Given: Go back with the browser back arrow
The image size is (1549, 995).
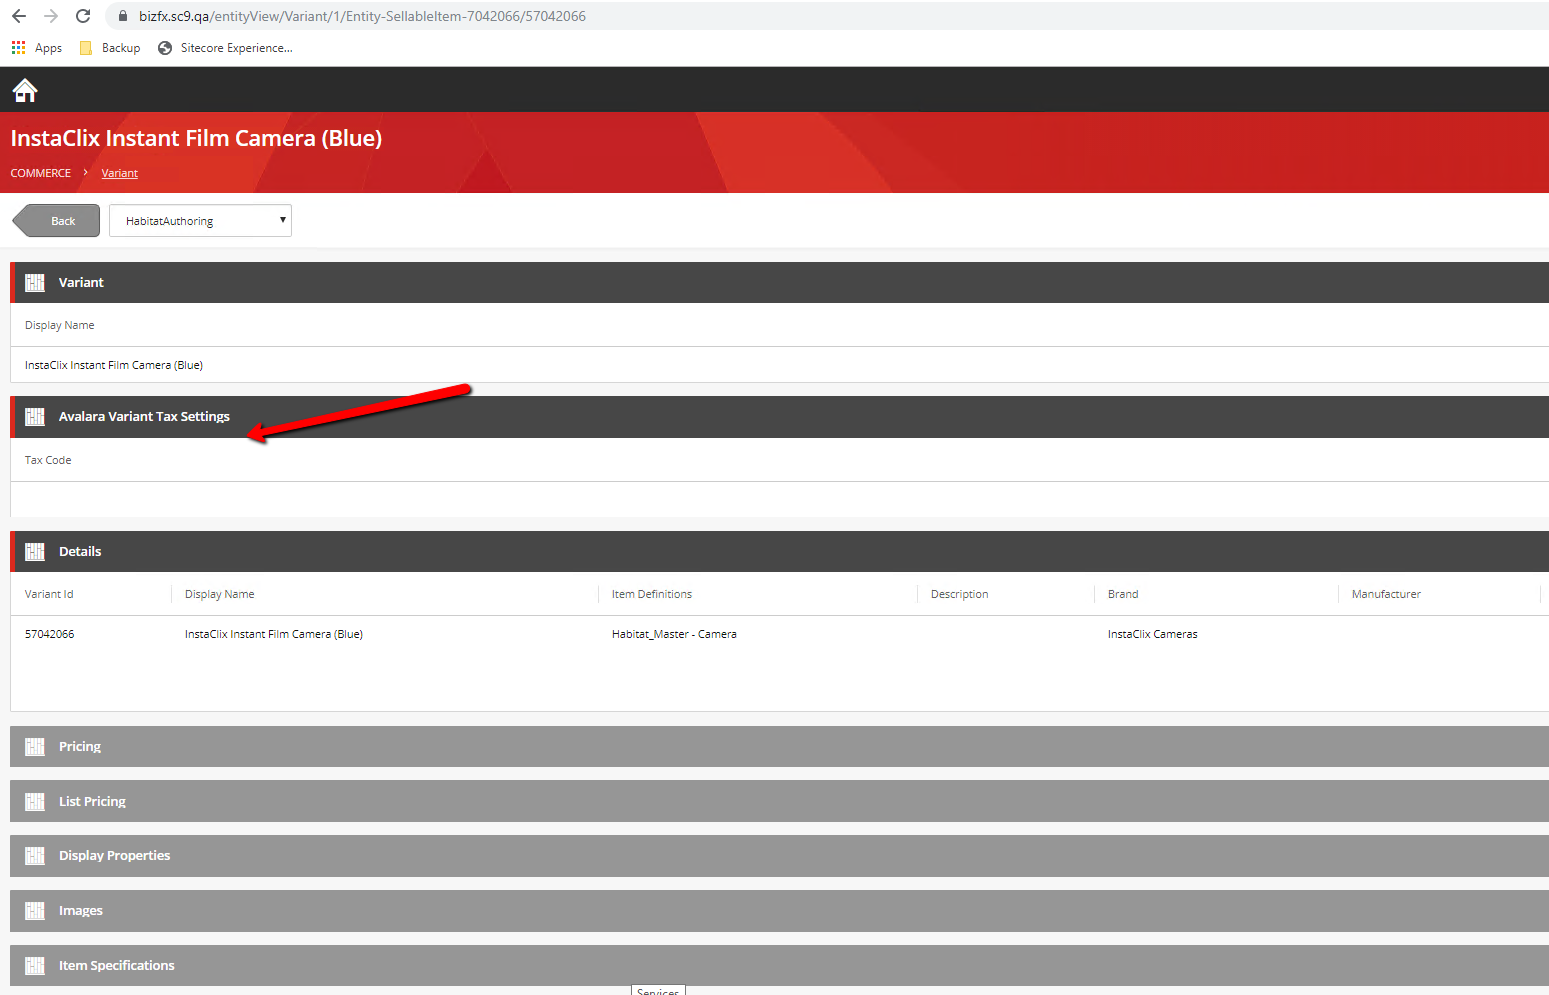Looking at the screenshot, I should pos(19,16).
